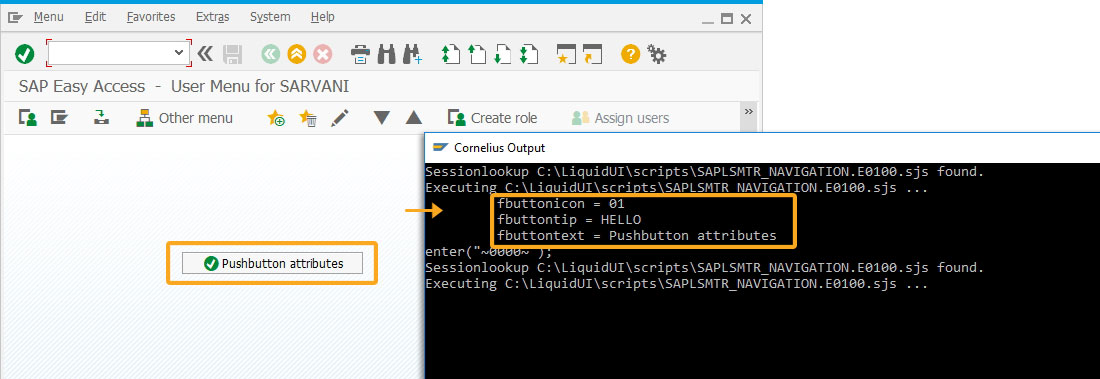1100x379 pixels.
Task: Click the Cornelius Output title text
Action: point(499,148)
